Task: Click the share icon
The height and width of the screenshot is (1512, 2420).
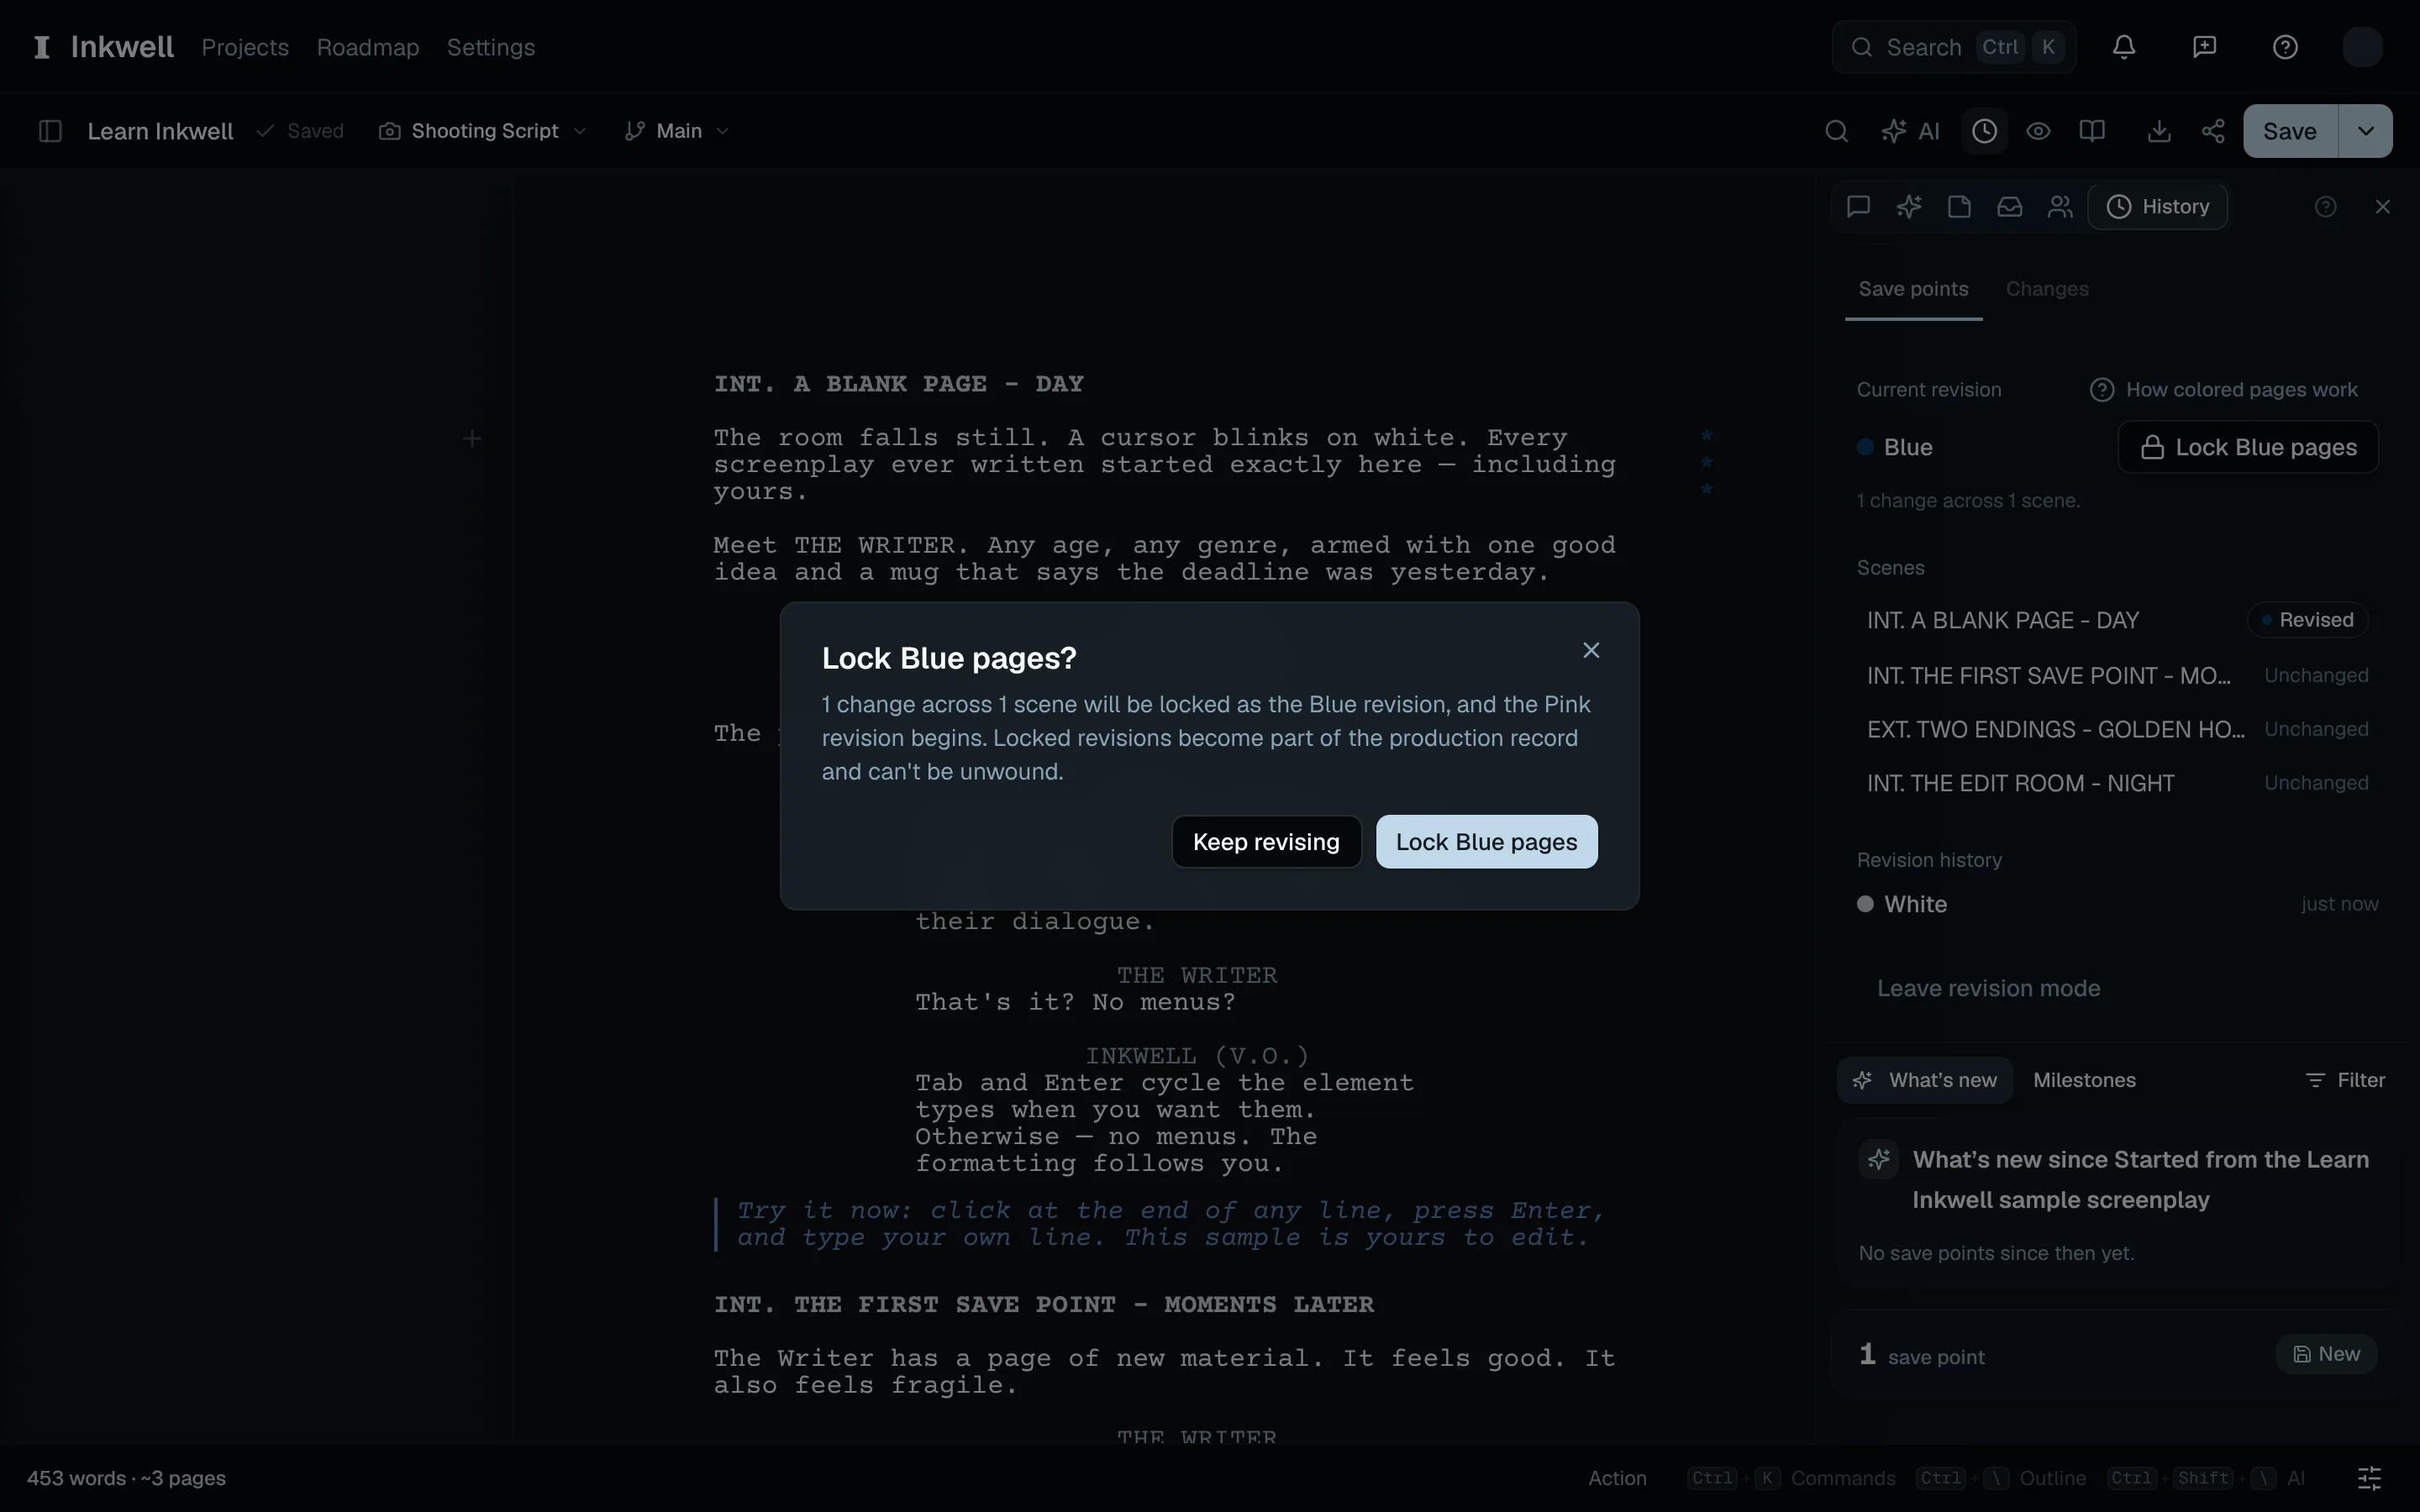Action: [2213, 131]
